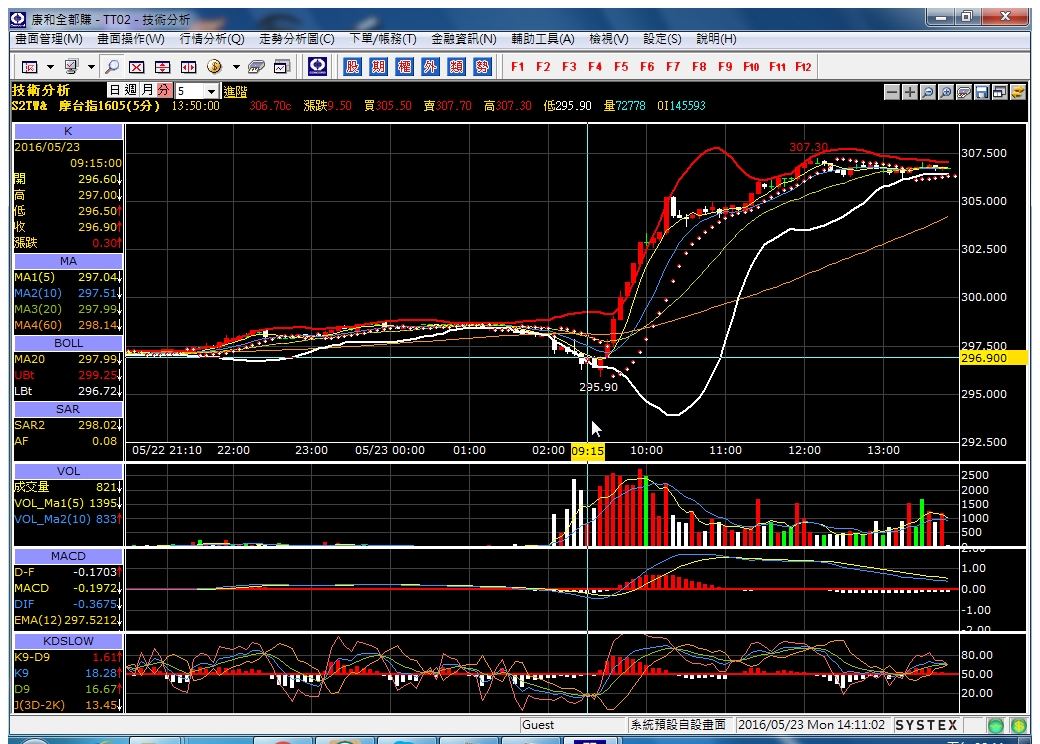Click the F5 shortcut button
The width and height of the screenshot is (1040, 744).
tap(621, 66)
